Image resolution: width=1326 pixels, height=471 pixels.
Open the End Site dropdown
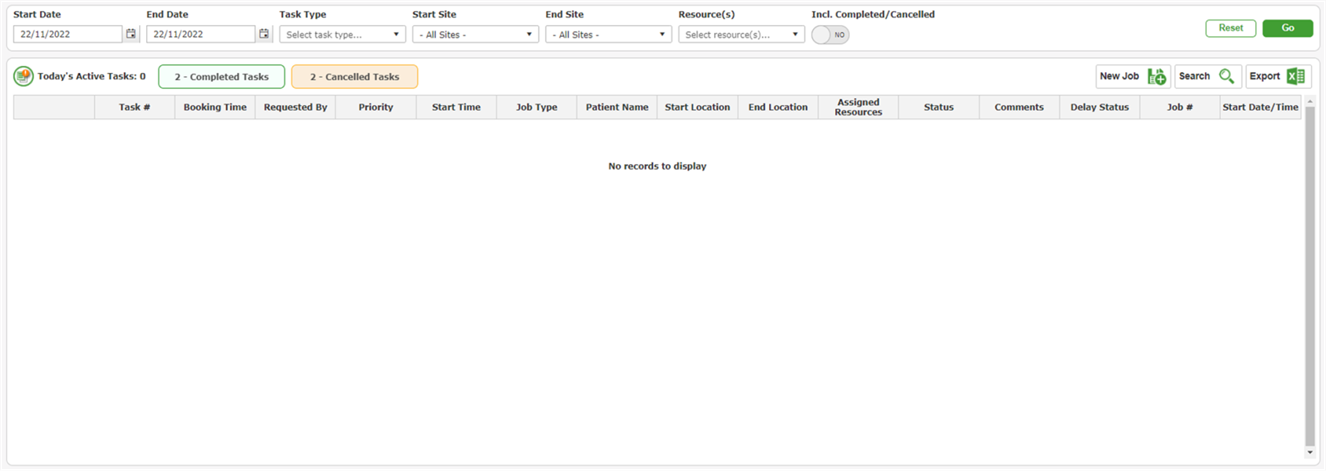pyautogui.click(x=609, y=34)
